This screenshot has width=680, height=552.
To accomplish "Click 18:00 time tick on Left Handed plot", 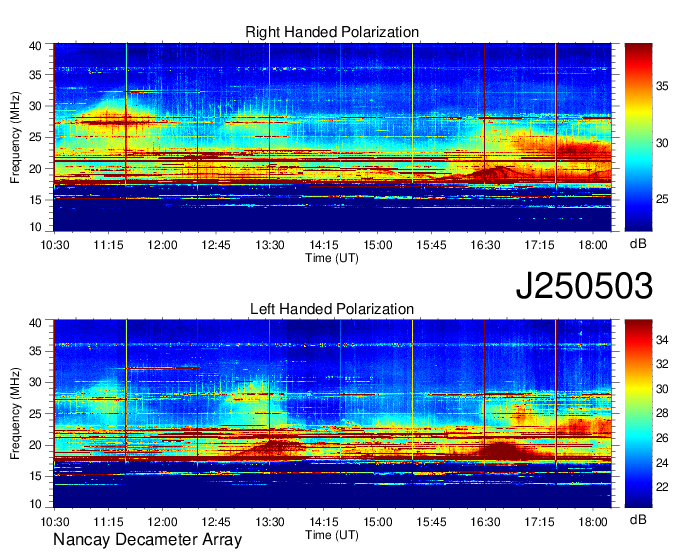I will [593, 522].
